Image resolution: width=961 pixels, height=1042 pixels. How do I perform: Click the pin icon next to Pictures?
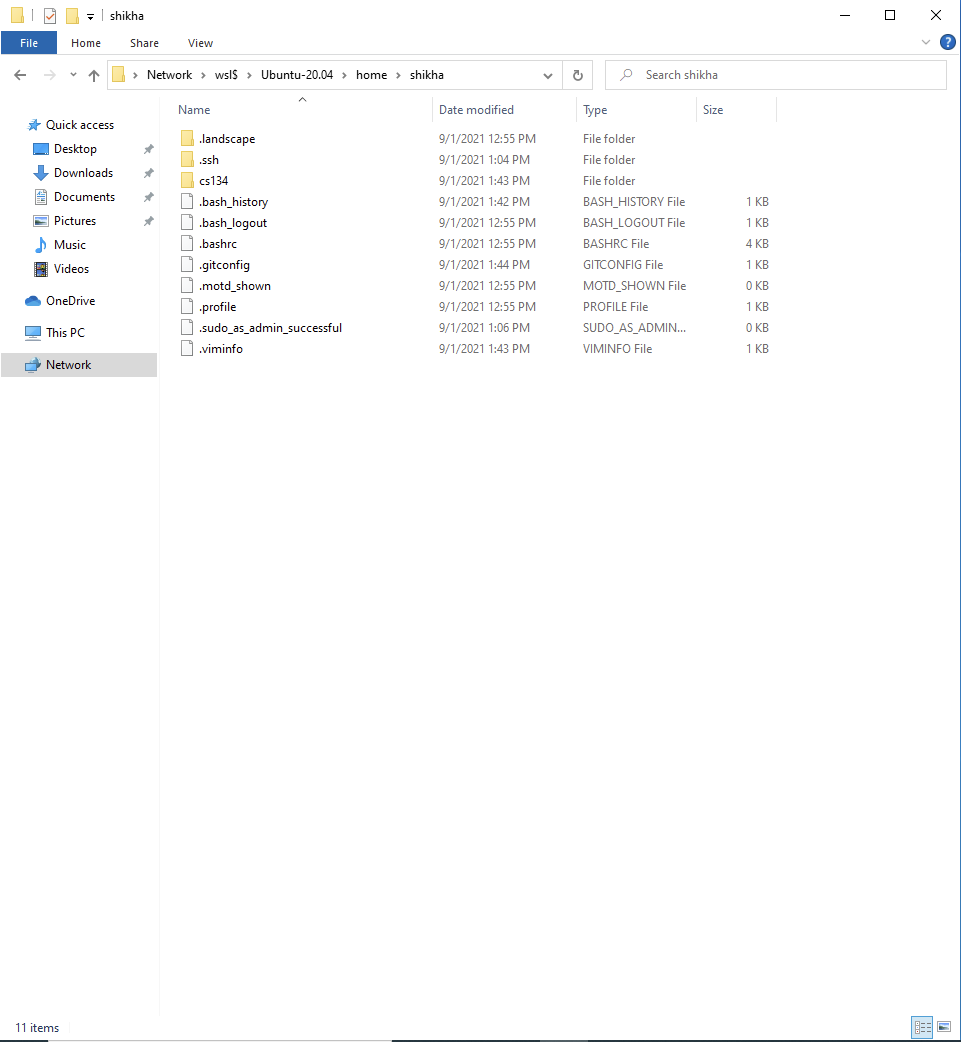tap(149, 221)
